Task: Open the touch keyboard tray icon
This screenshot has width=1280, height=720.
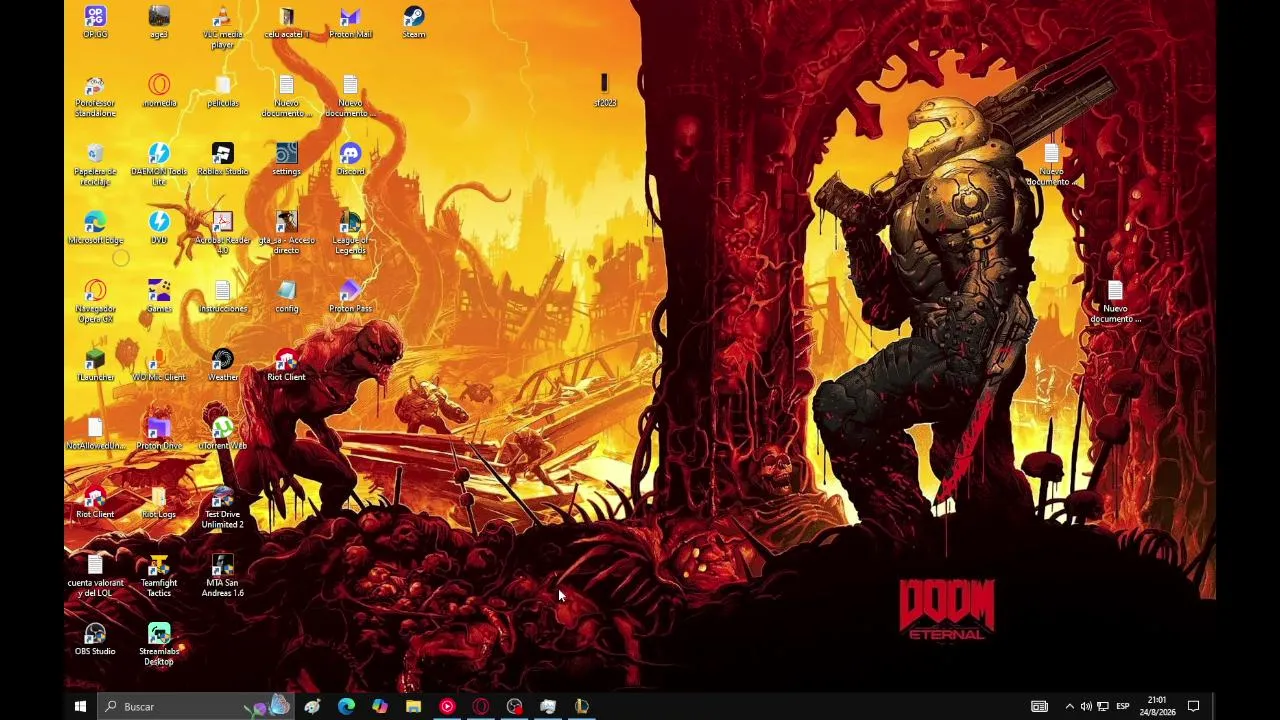Action: (x=1039, y=706)
